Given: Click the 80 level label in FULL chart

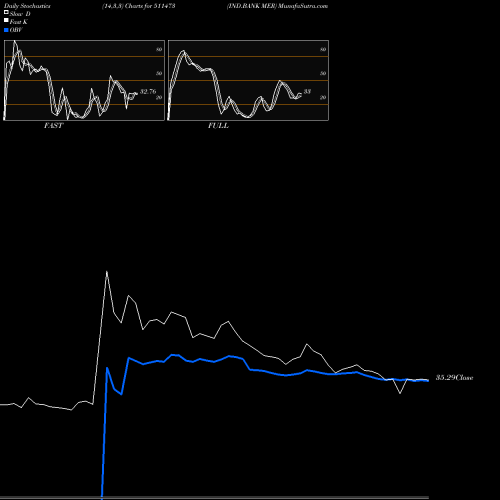Looking at the screenshot, I should click(x=323, y=50).
